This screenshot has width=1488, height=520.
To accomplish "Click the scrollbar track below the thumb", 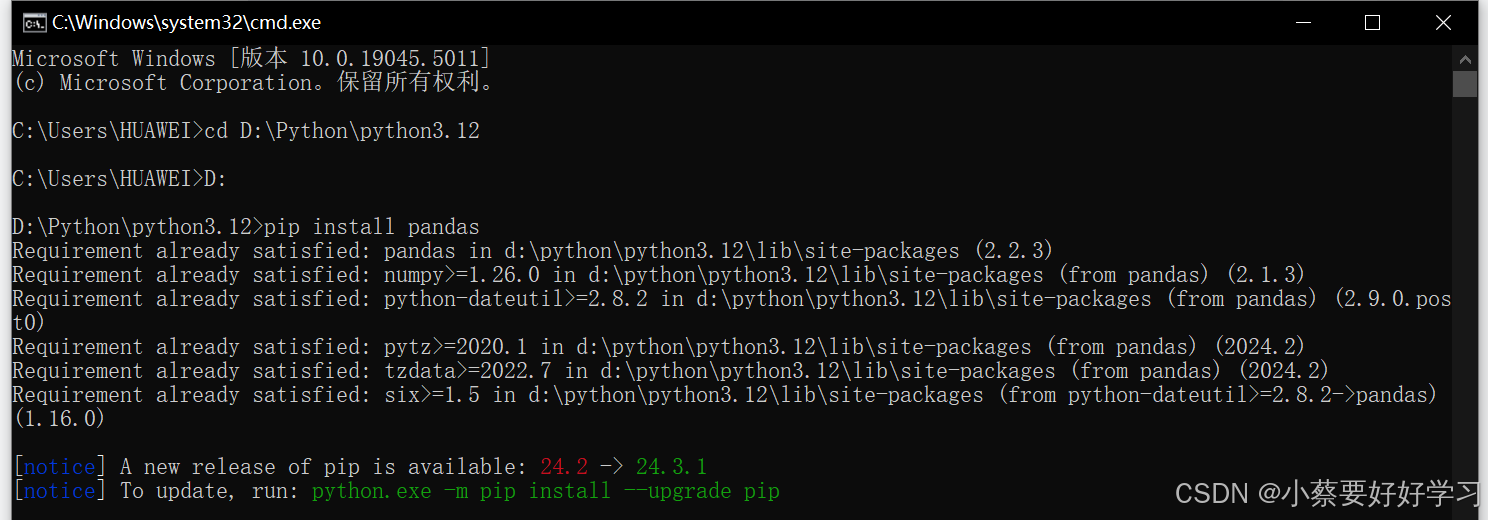I will pyautogui.click(x=1465, y=300).
